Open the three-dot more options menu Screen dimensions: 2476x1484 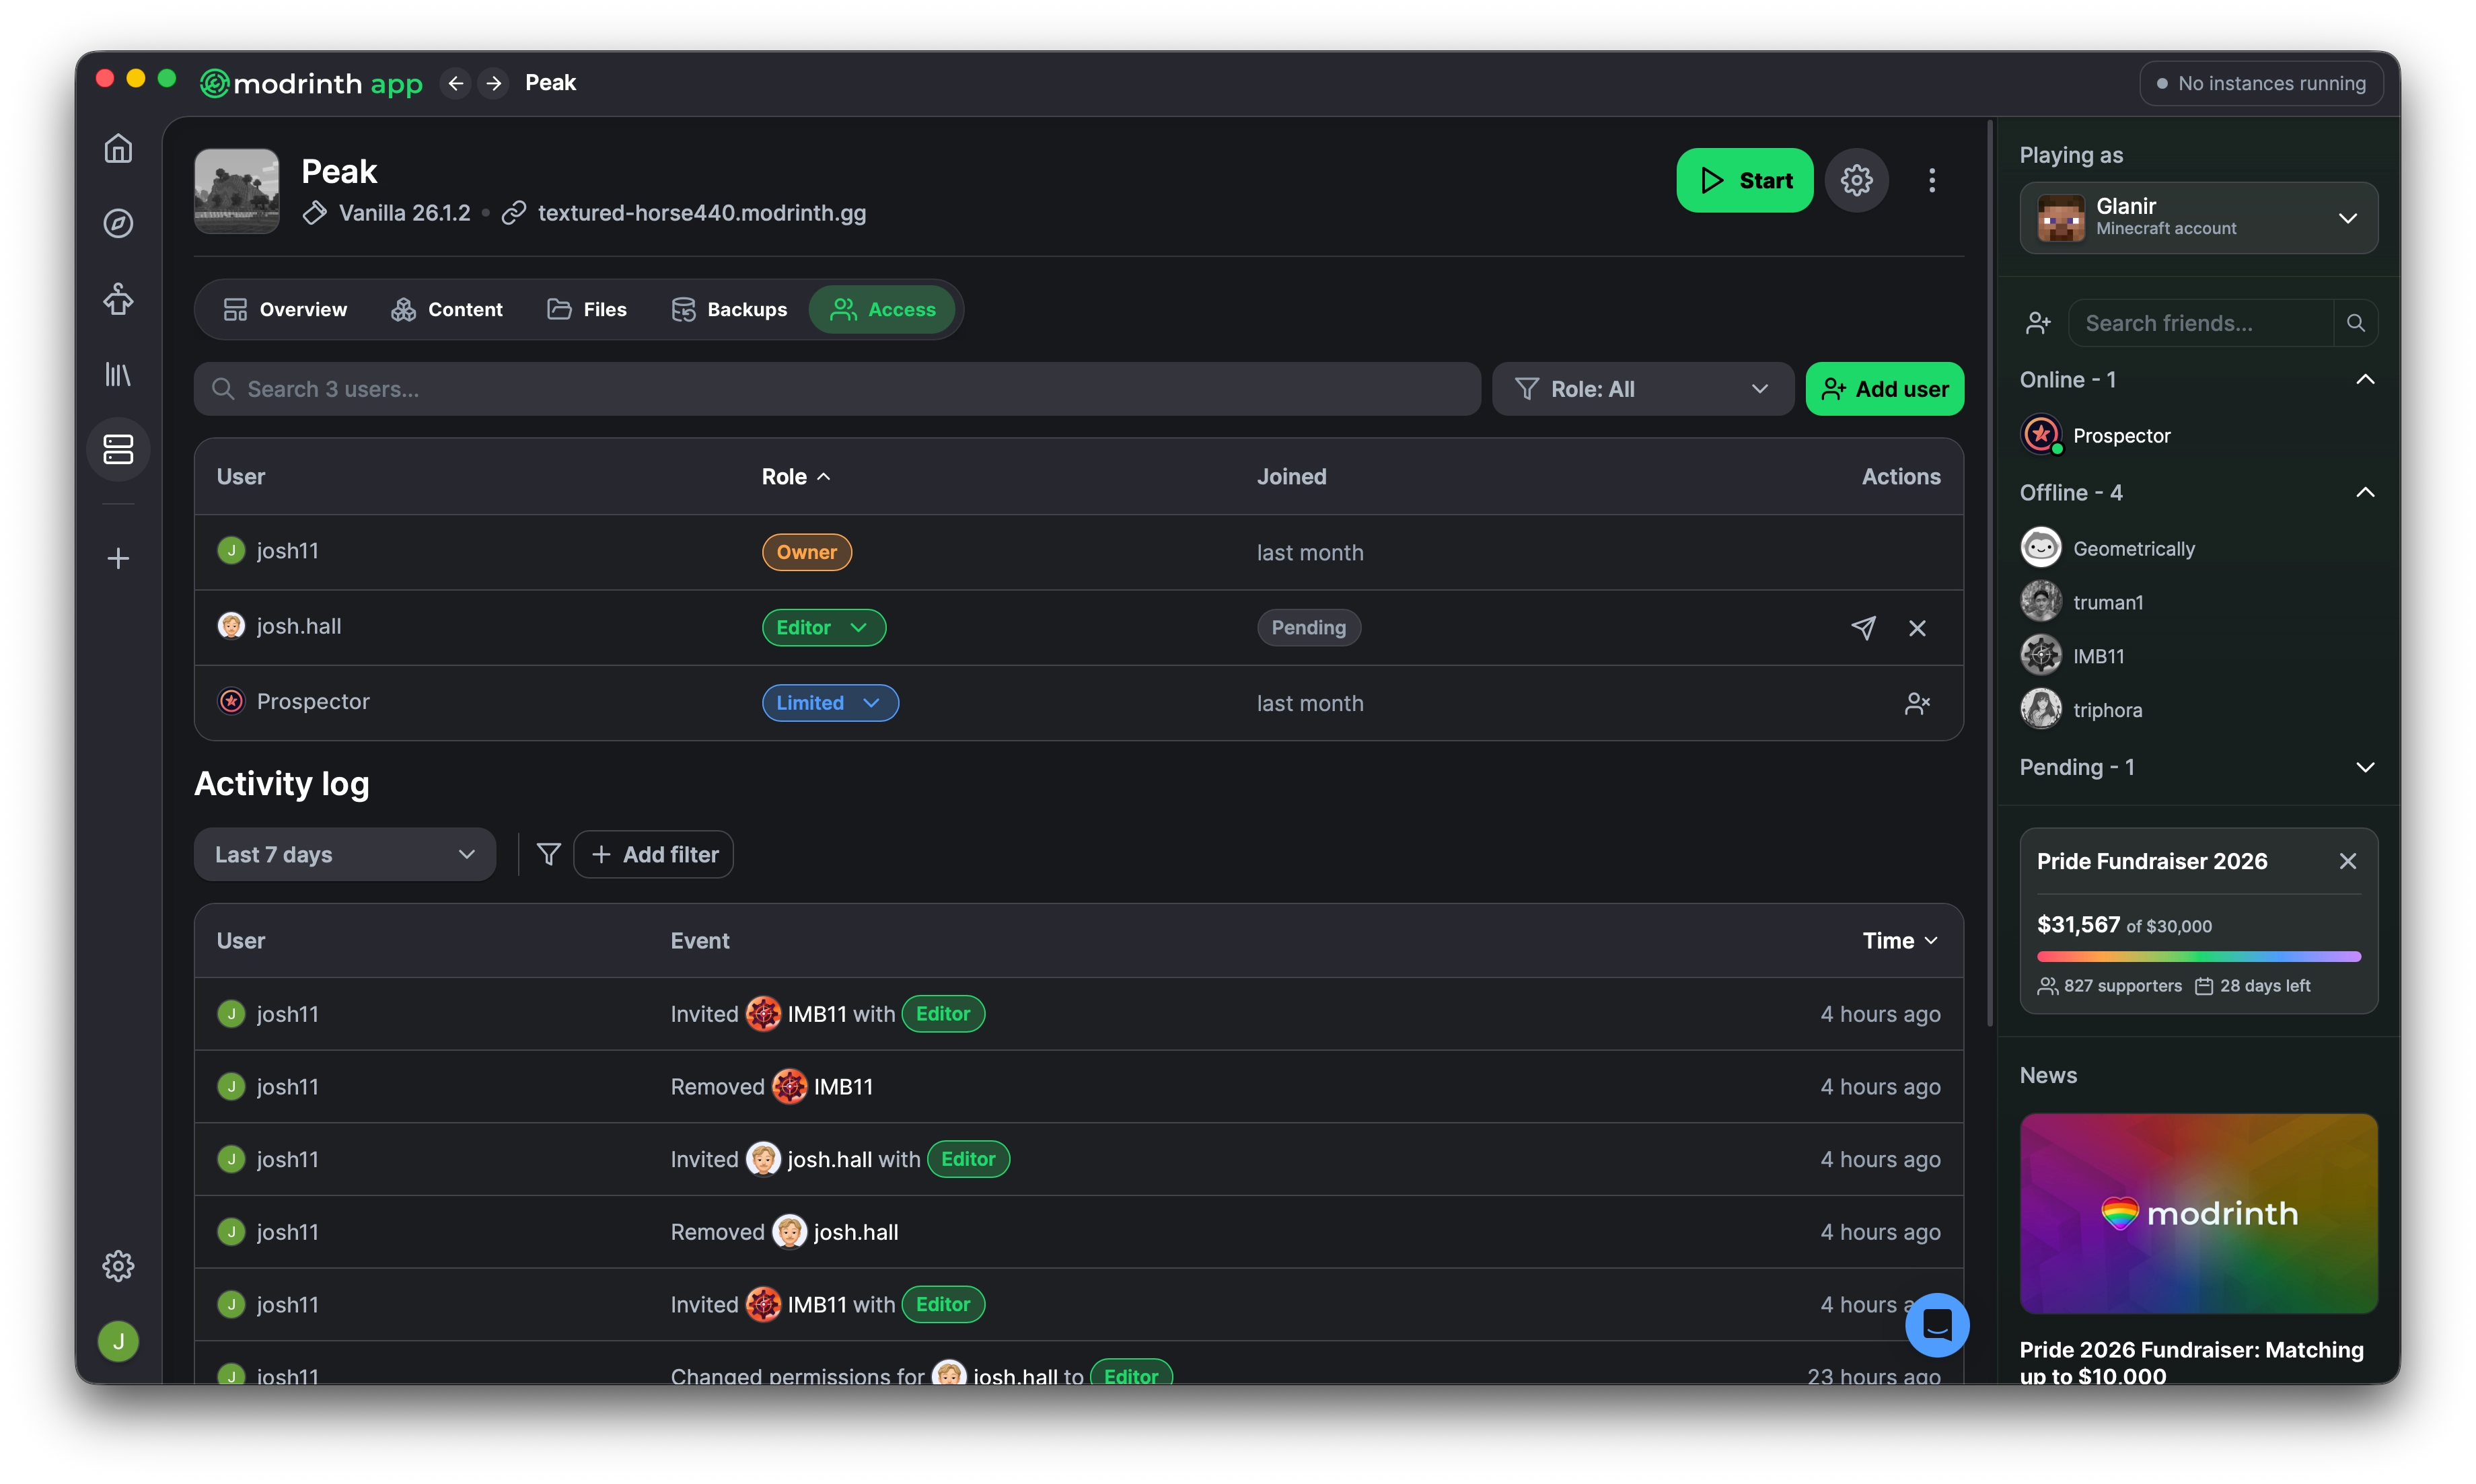click(1932, 180)
